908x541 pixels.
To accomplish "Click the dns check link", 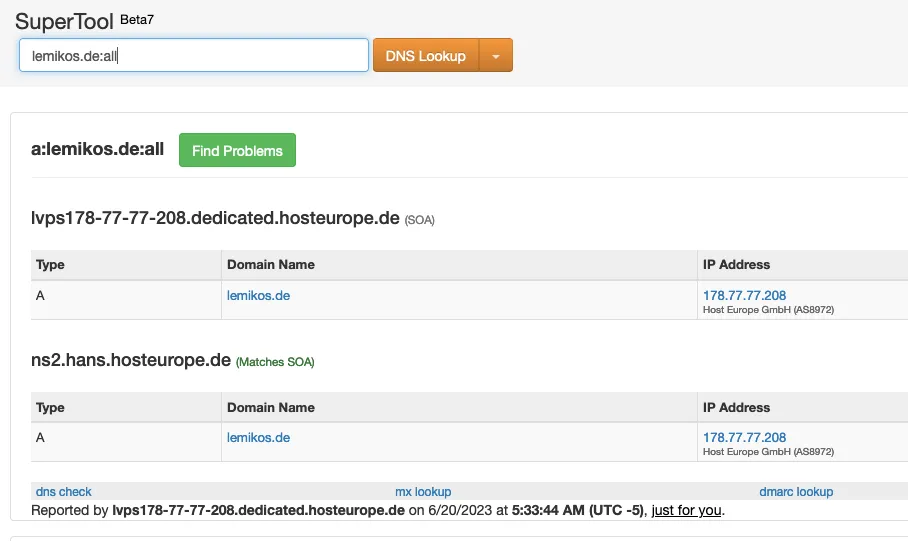I will 64,491.
